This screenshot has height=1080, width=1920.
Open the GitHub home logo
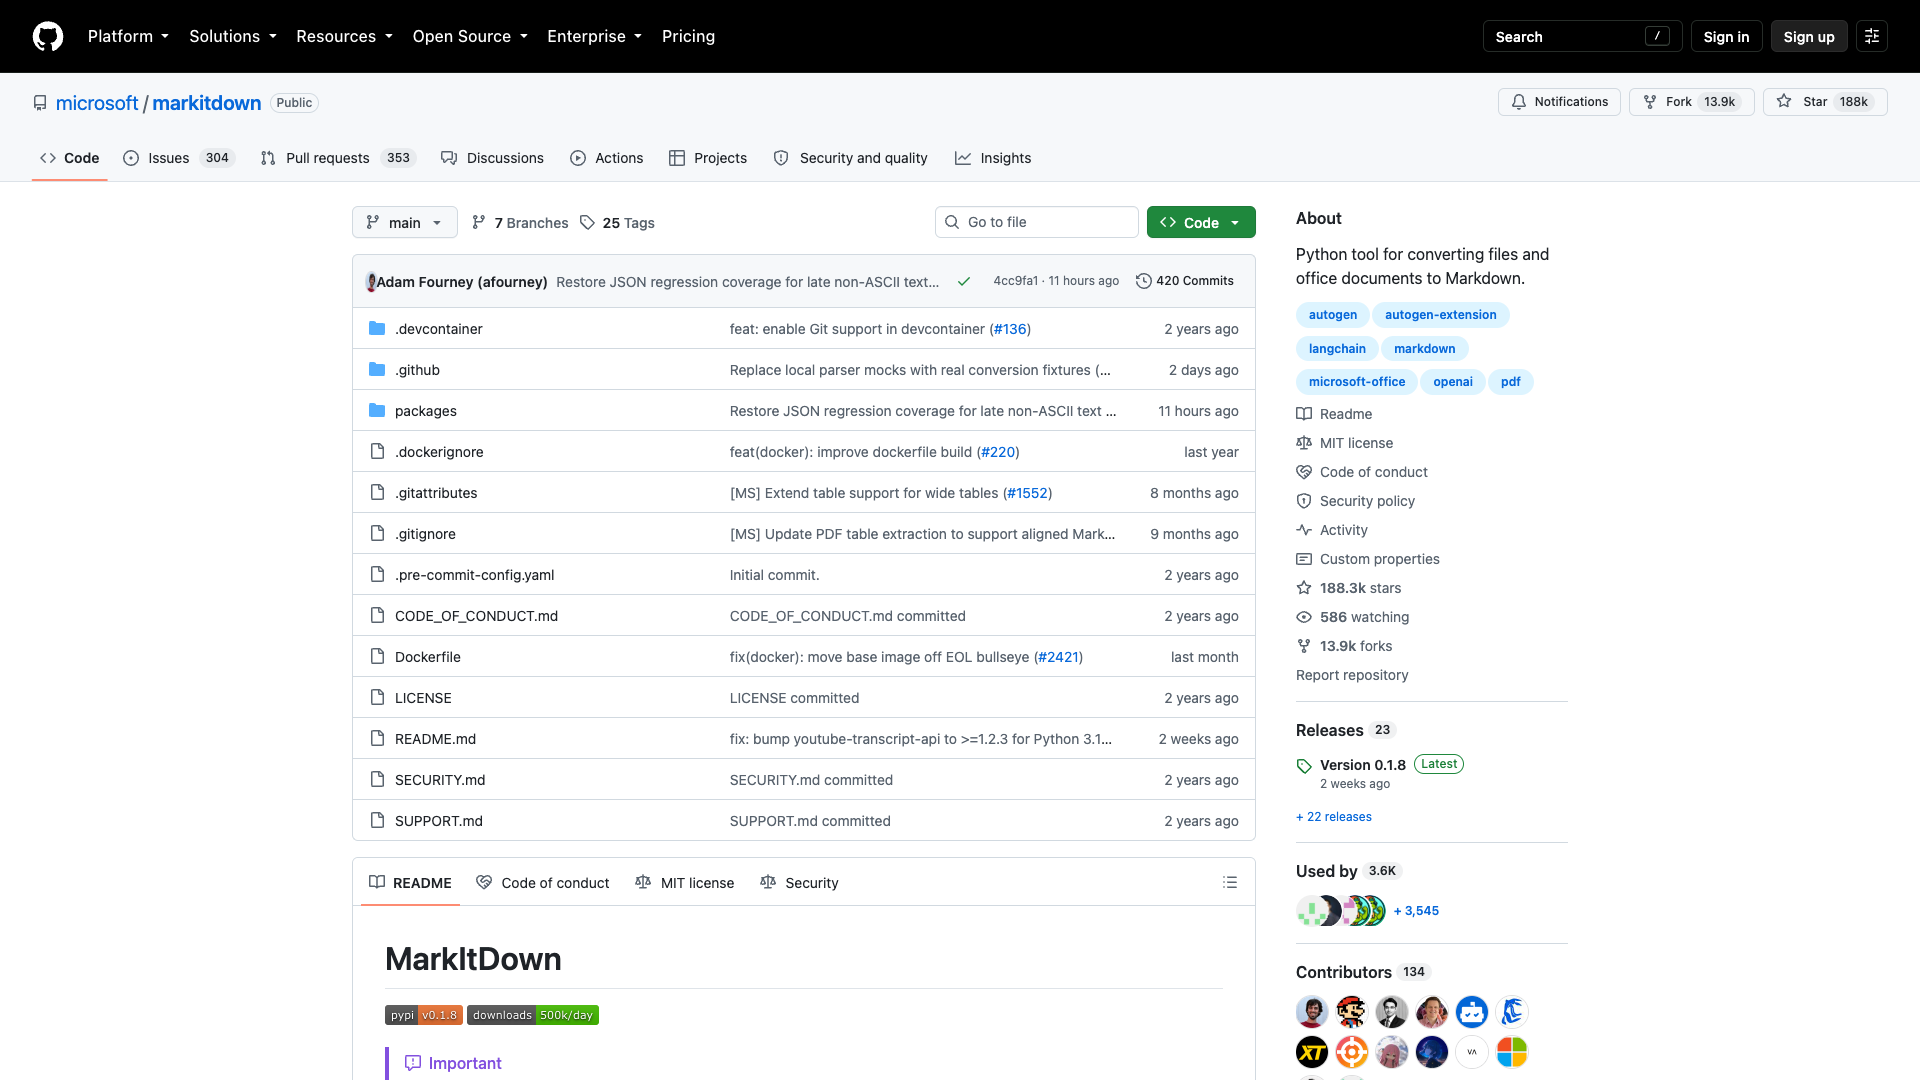pos(48,36)
